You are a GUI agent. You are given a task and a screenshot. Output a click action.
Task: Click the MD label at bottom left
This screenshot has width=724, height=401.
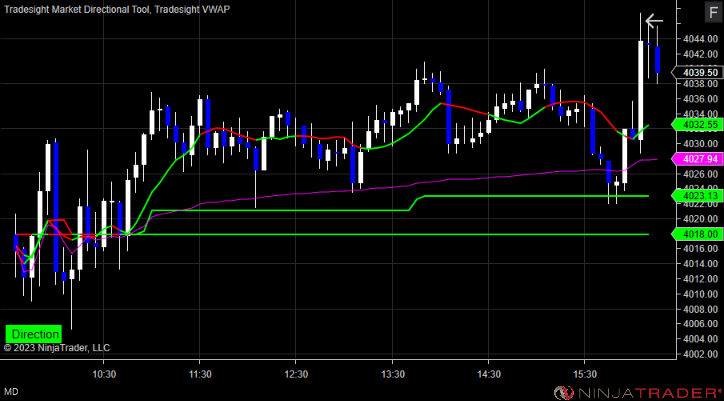tap(12, 392)
